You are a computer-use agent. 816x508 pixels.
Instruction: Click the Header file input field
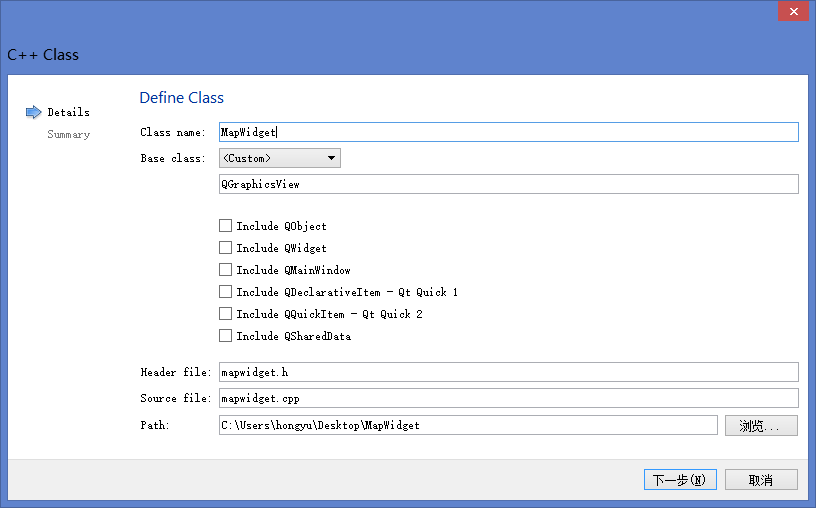tap(508, 372)
